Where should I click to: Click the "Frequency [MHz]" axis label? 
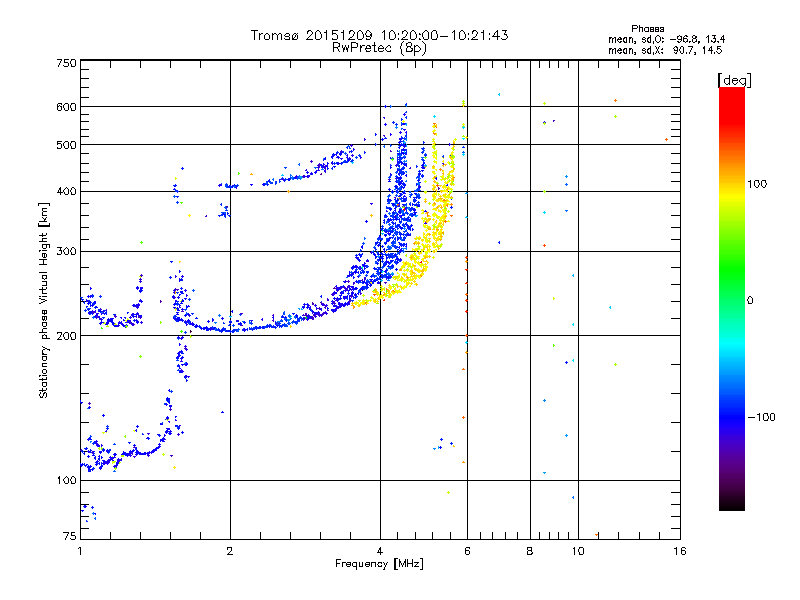379,564
